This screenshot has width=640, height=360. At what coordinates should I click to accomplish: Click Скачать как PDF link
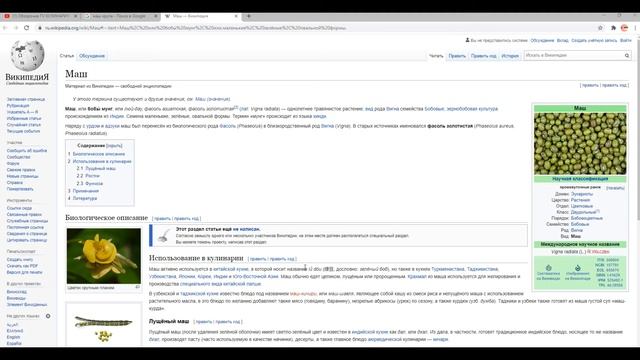click(x=22, y=266)
